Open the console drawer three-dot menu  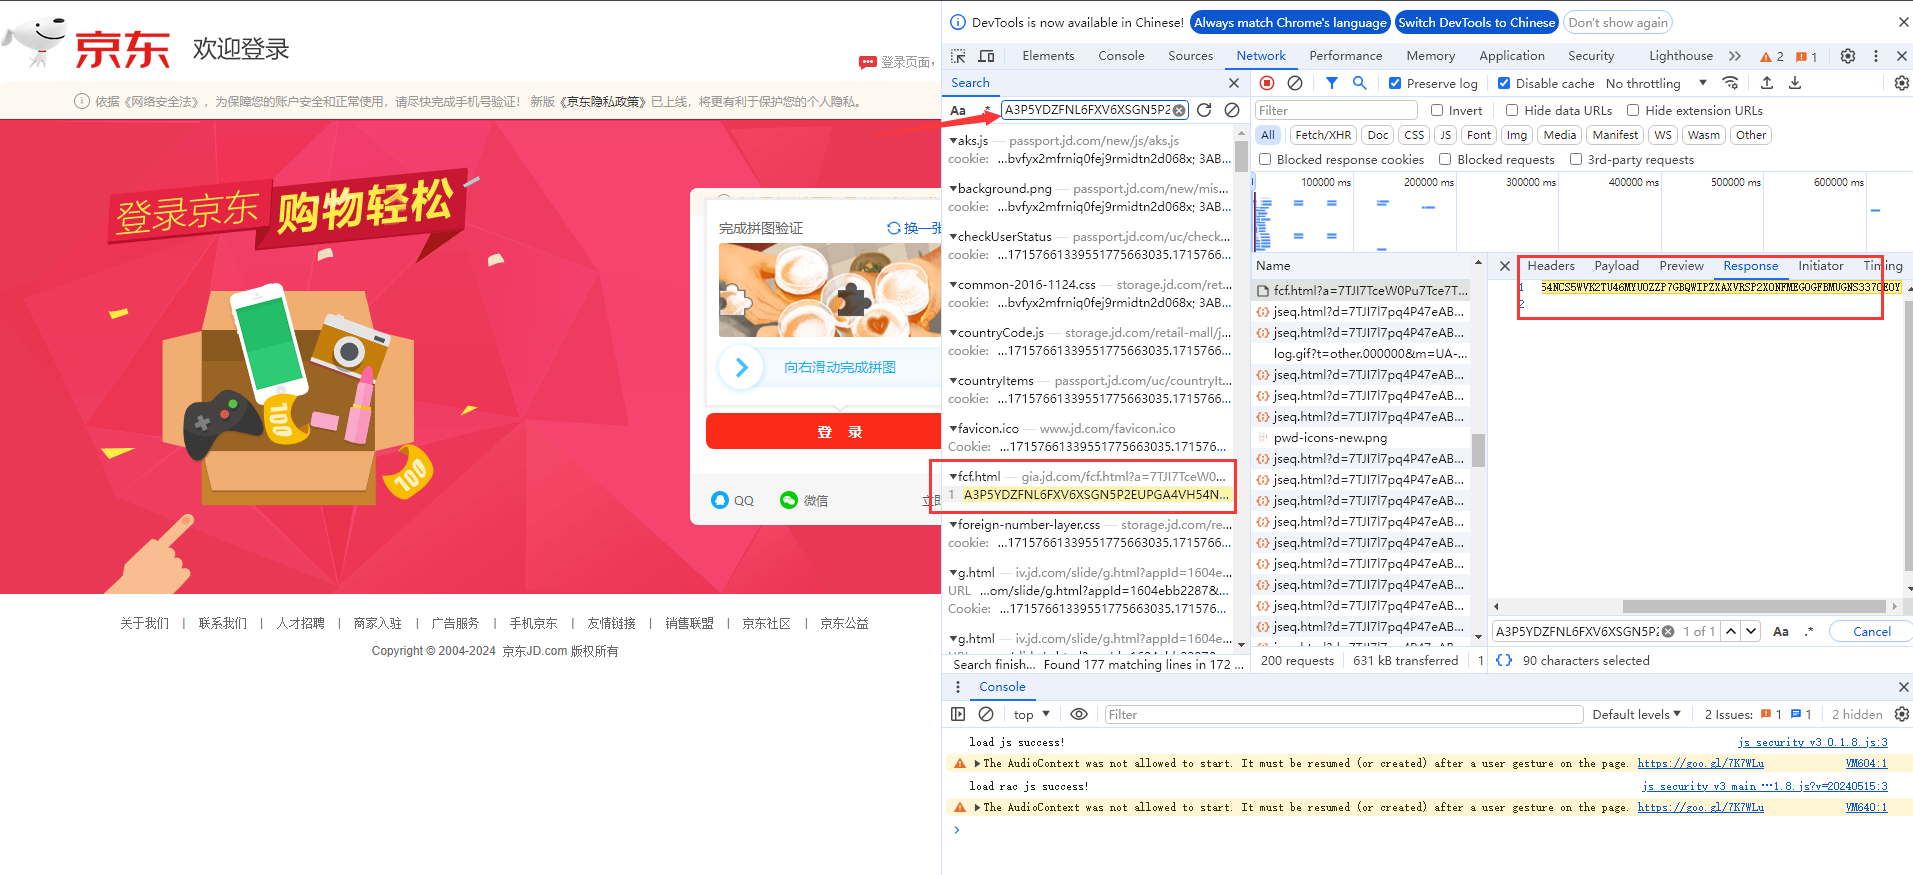pos(958,687)
